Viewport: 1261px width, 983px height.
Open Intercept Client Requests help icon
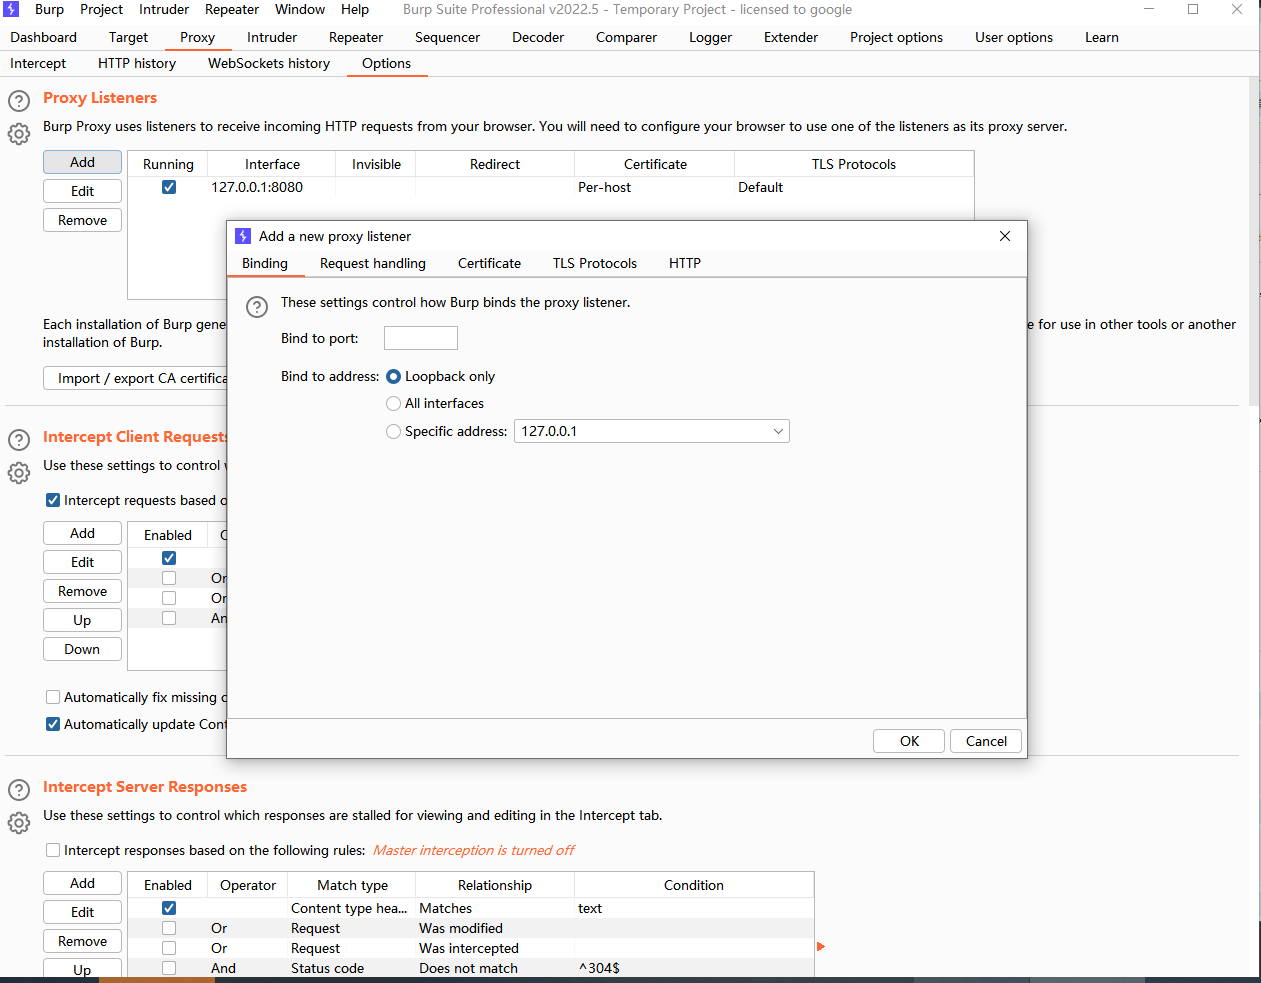(19, 440)
